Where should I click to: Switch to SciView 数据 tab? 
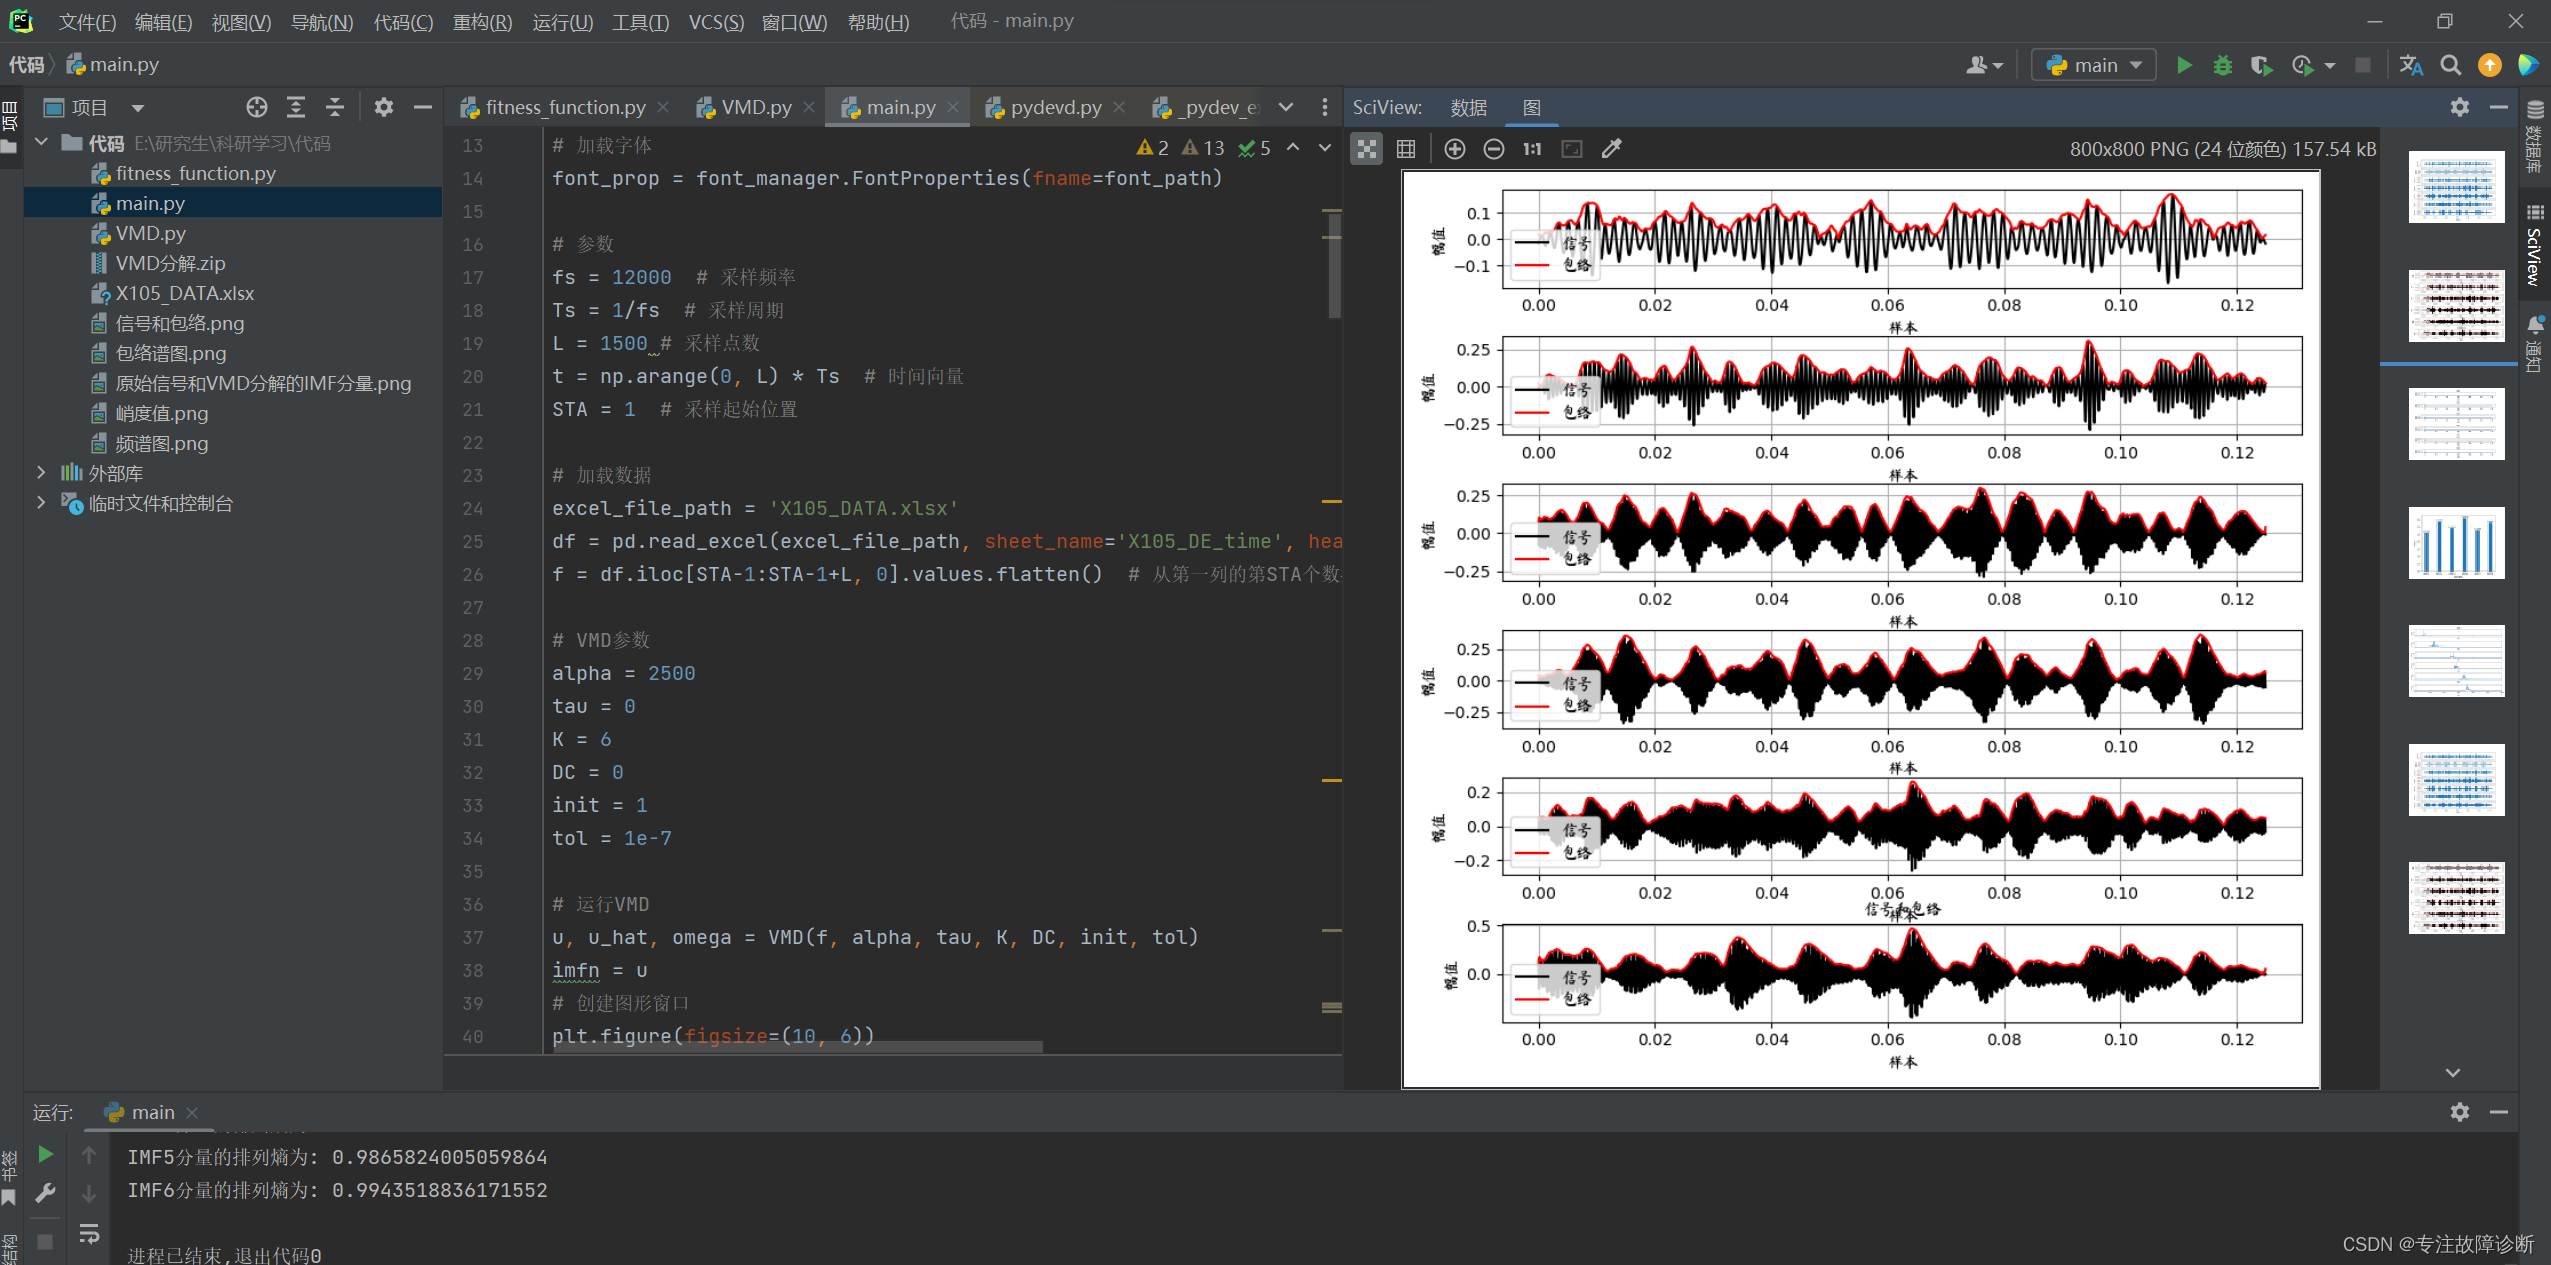pos(1468,107)
